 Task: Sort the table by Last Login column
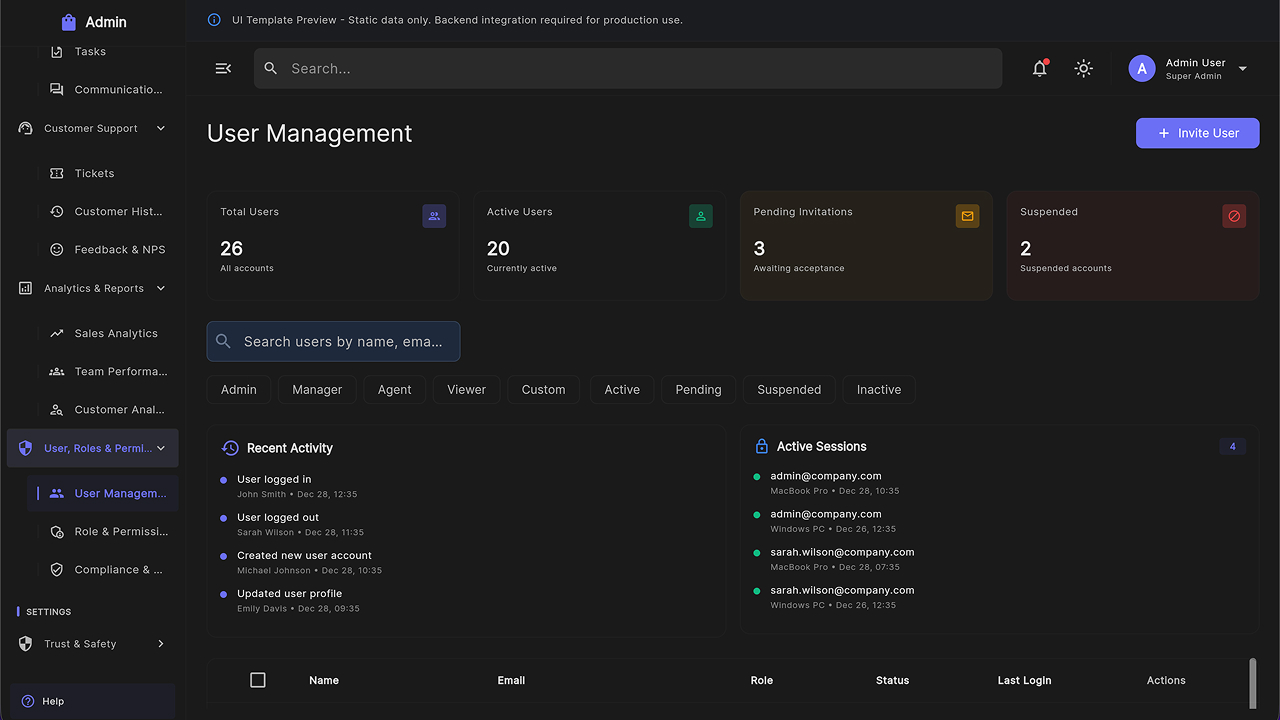[x=1024, y=680]
